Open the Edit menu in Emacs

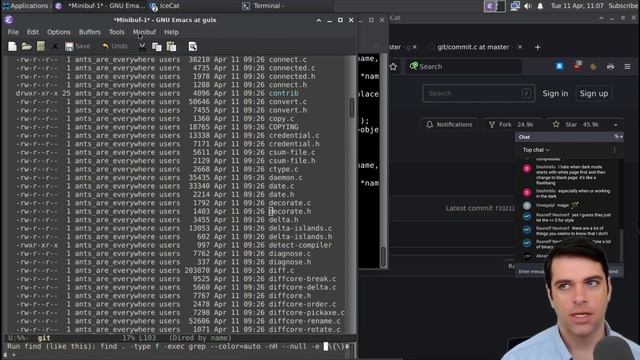pyautogui.click(x=33, y=32)
